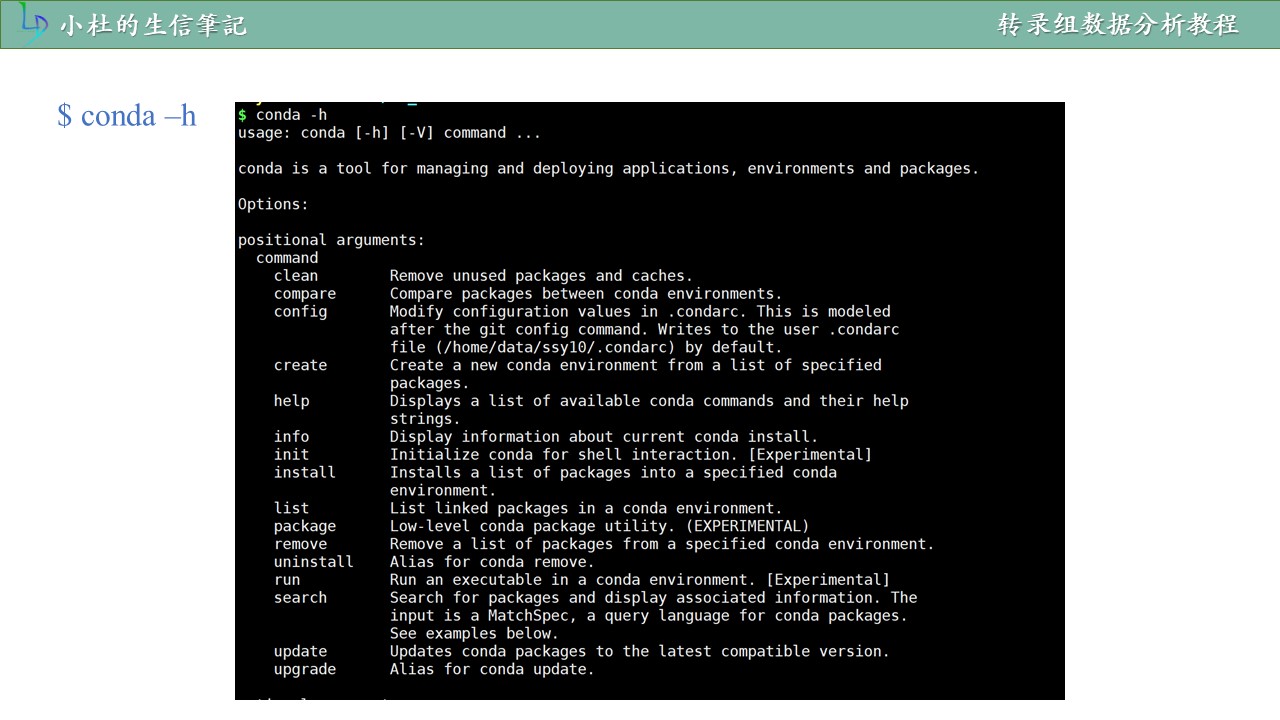Click the 'compare' command name
The height and width of the screenshot is (720, 1280).
pyautogui.click(x=305, y=294)
